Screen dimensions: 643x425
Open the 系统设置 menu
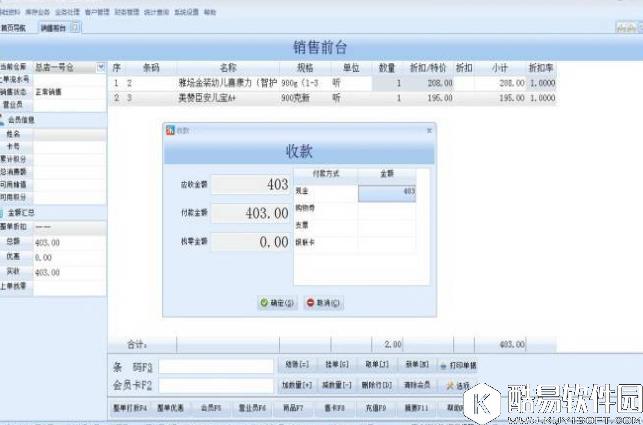click(186, 12)
